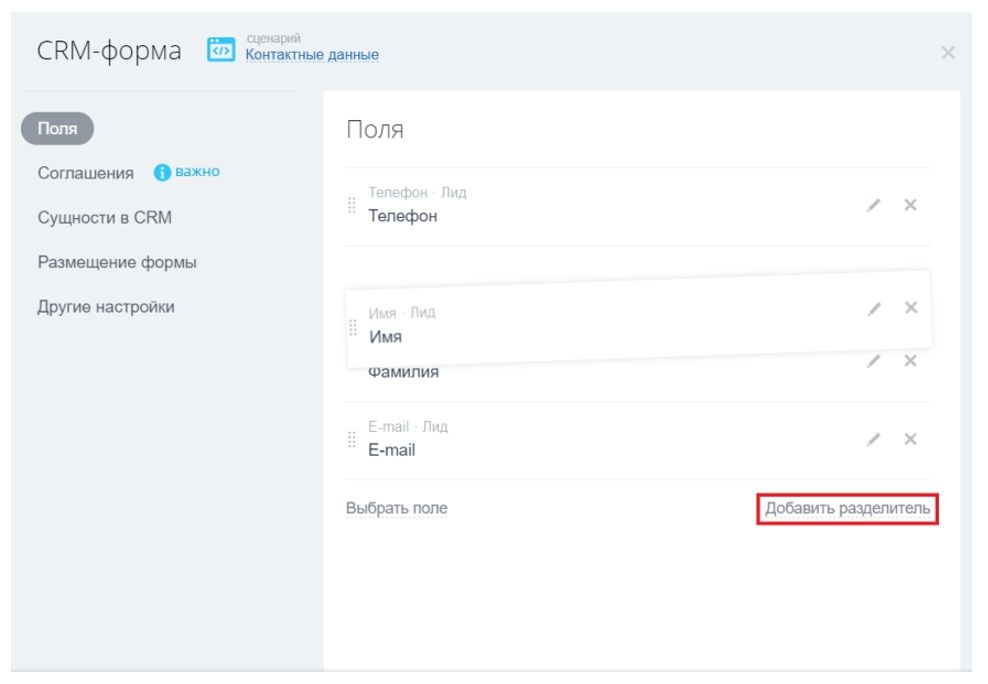Image resolution: width=988 pixels, height=684 pixels.
Task: Go to Сущности в CRM section
Action: [x=105, y=217]
